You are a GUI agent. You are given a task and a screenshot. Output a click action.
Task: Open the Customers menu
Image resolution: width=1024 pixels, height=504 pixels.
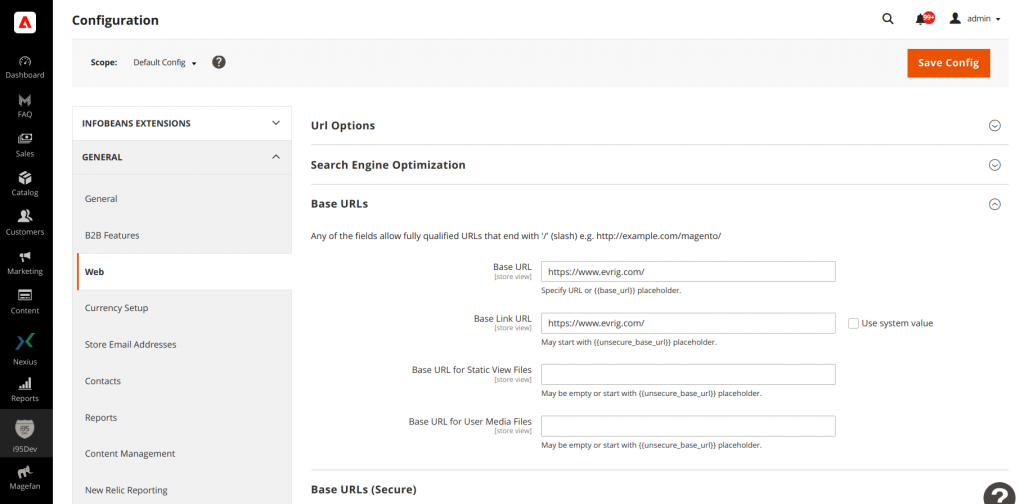[x=25, y=224]
